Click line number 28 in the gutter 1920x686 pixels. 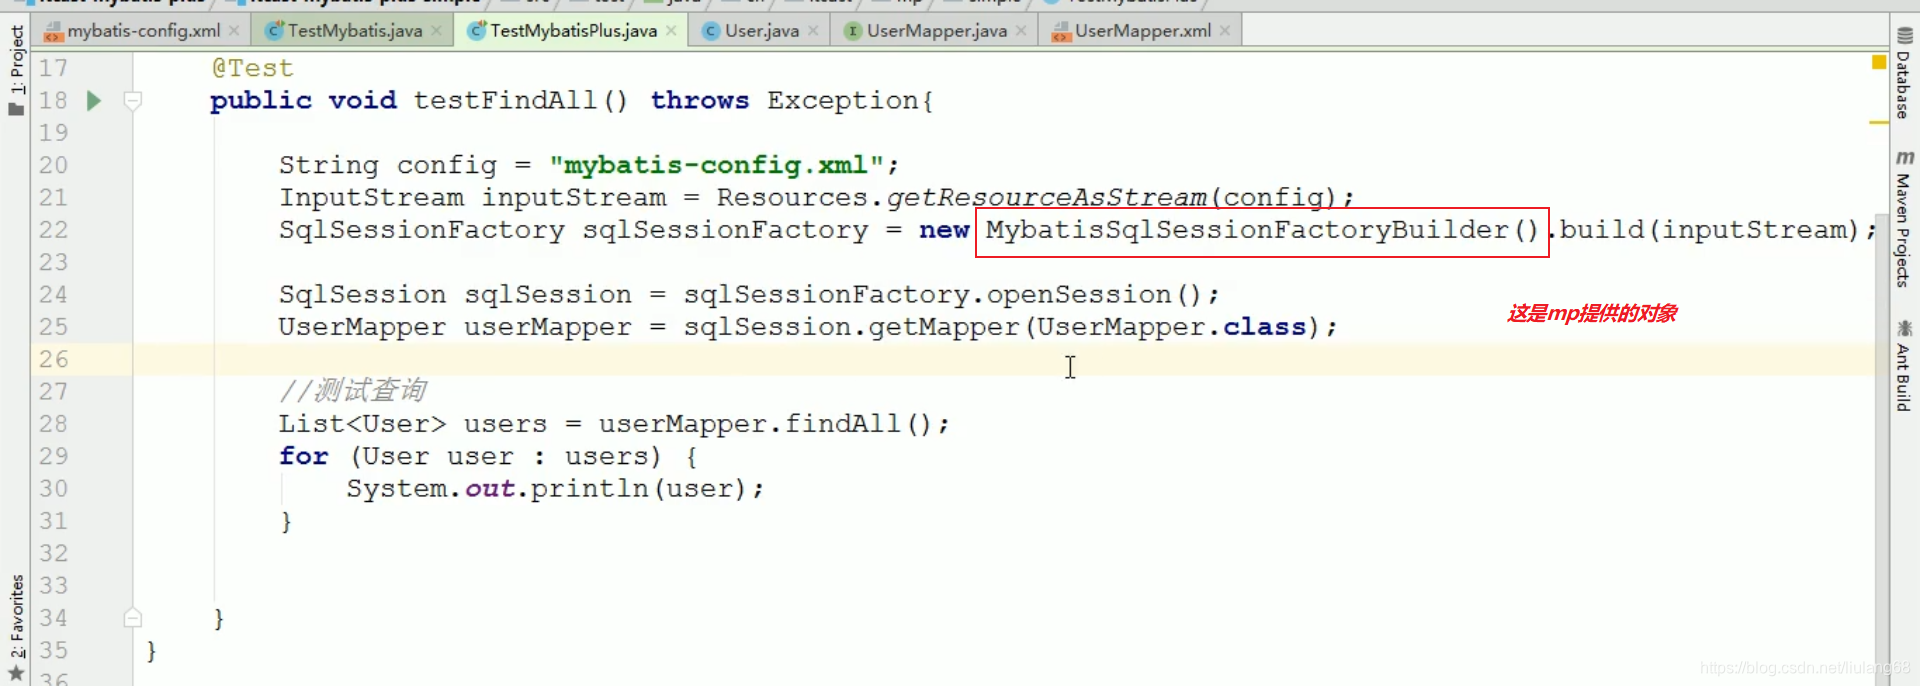click(x=53, y=424)
